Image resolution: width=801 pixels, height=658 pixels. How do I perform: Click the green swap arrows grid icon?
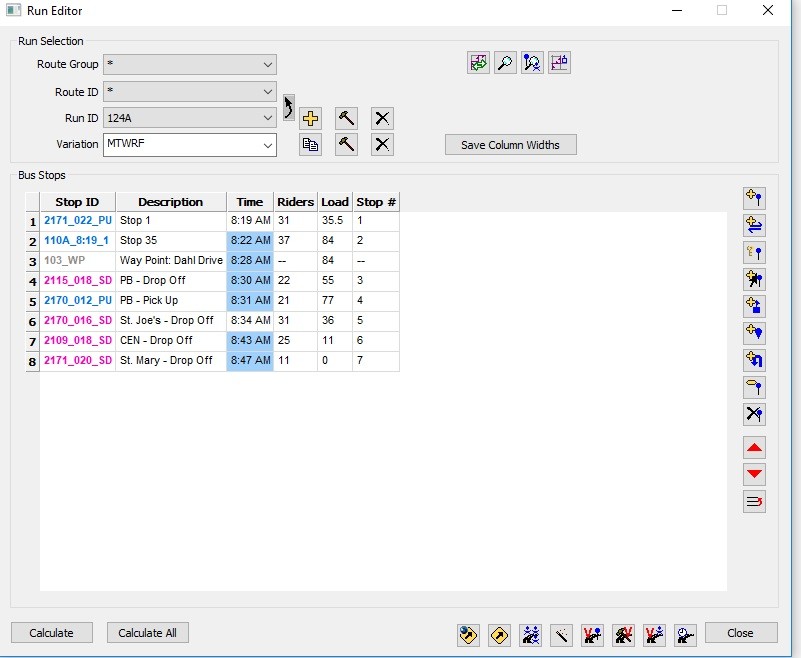[x=478, y=63]
